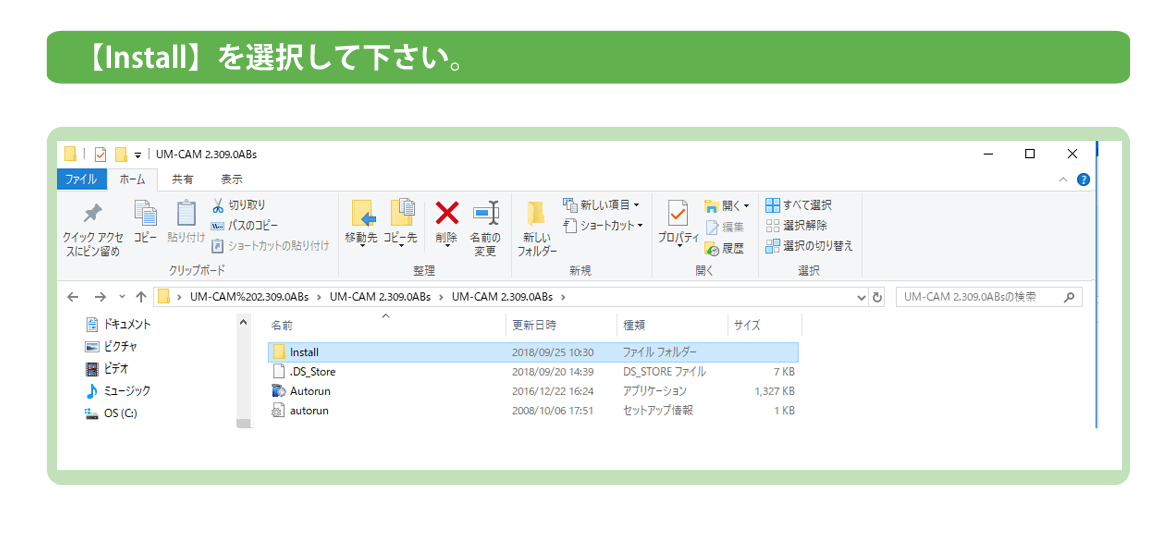
Task: Click the Select All option
Action: [x=798, y=205]
